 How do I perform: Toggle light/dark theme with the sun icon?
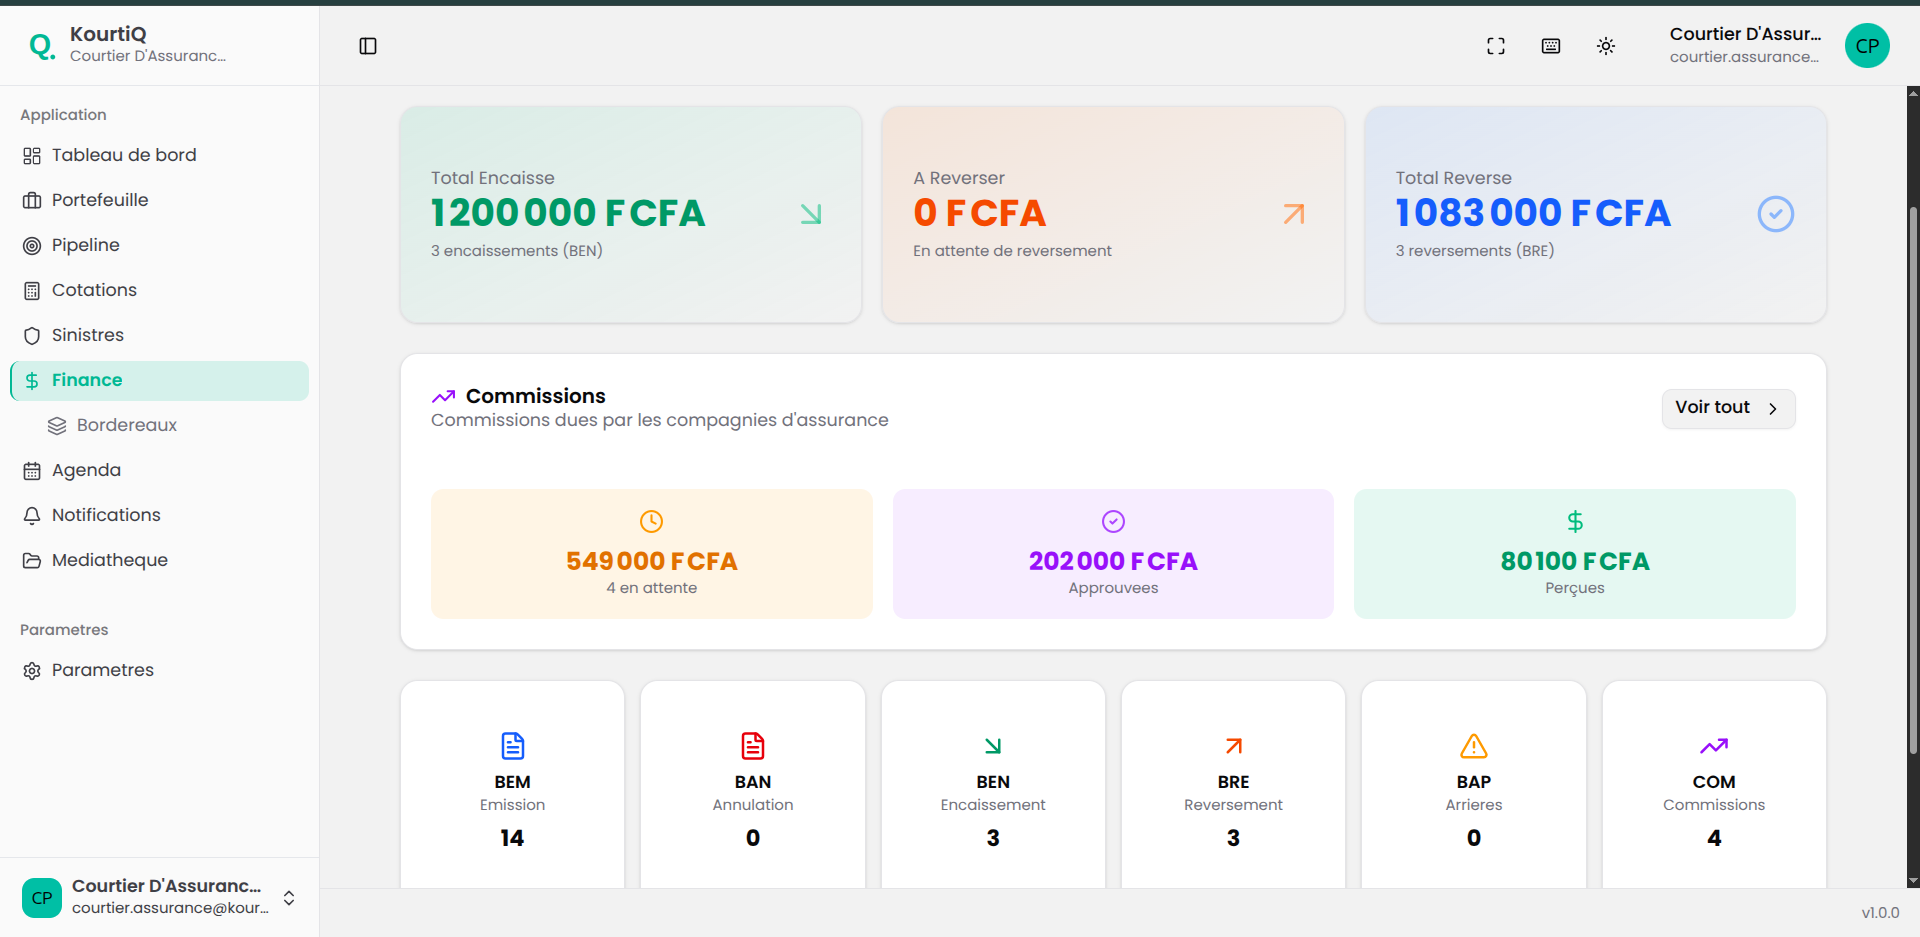coord(1606,45)
